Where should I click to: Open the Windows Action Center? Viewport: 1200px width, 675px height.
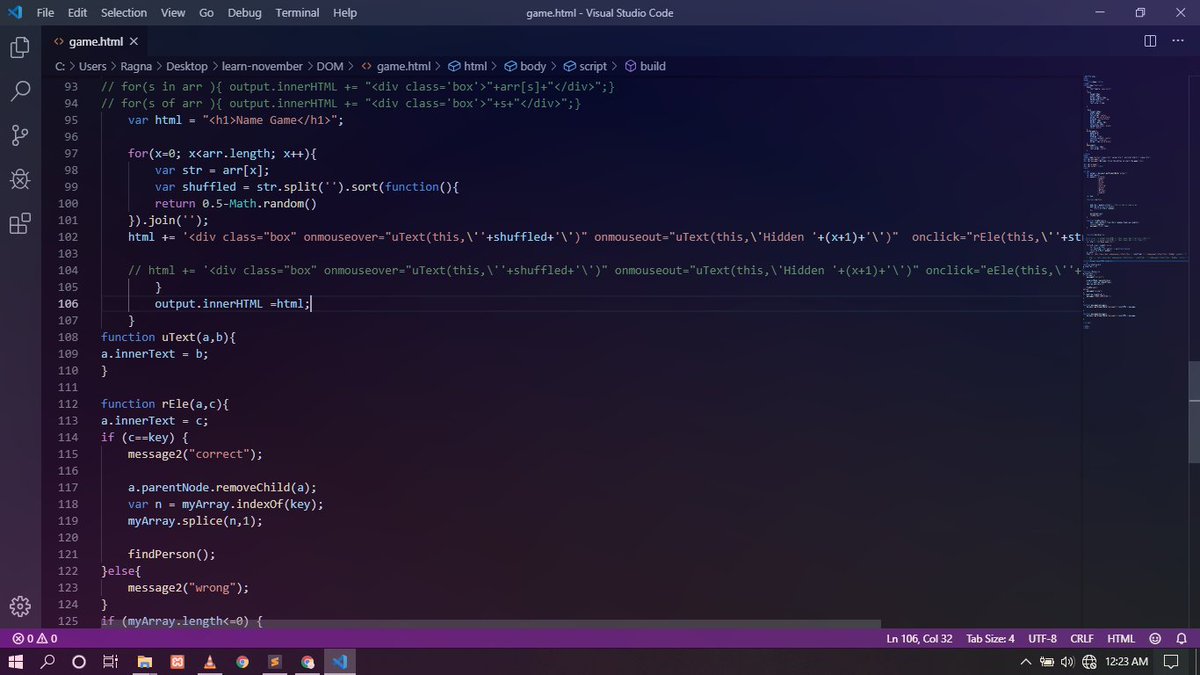[1171, 662]
